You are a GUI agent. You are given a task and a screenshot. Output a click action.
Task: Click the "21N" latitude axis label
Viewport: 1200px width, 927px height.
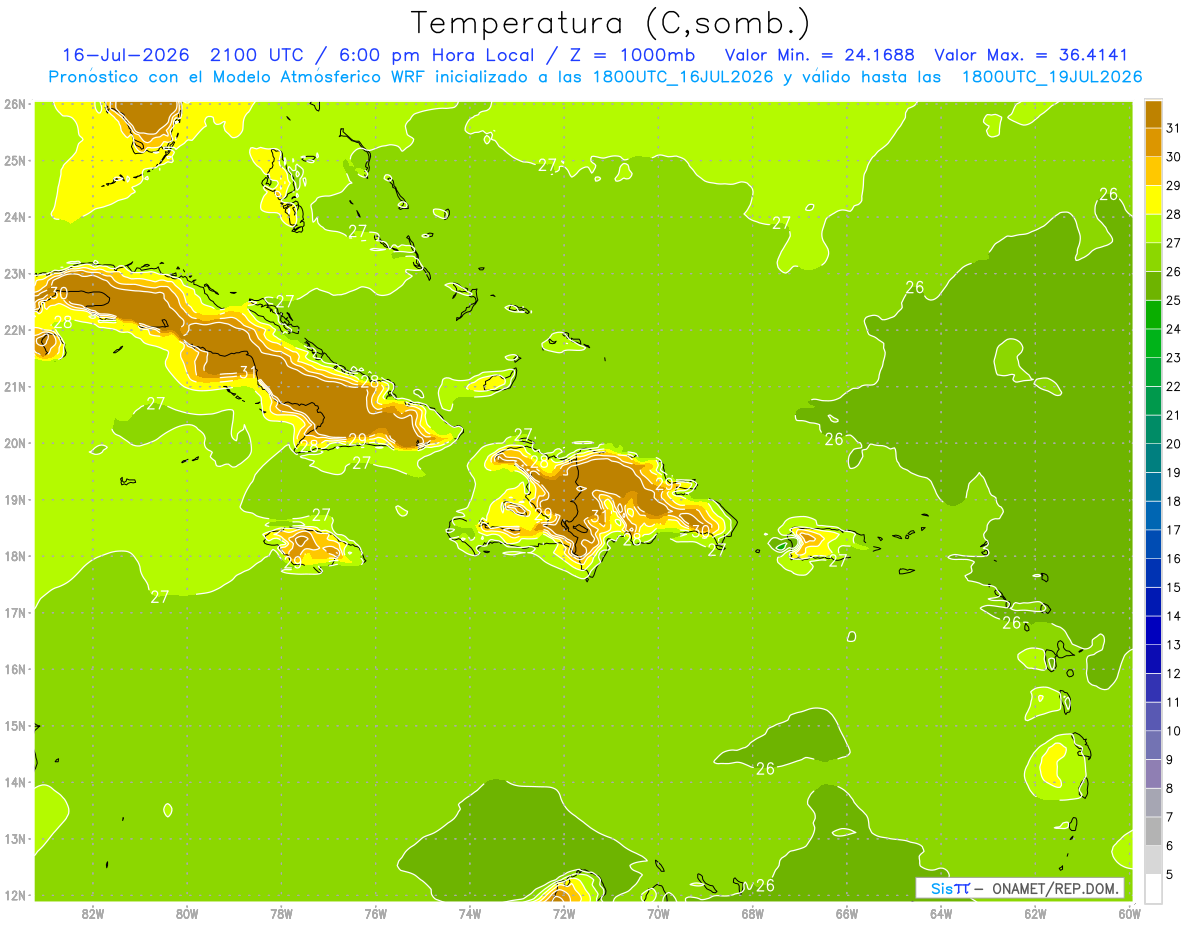point(15,387)
